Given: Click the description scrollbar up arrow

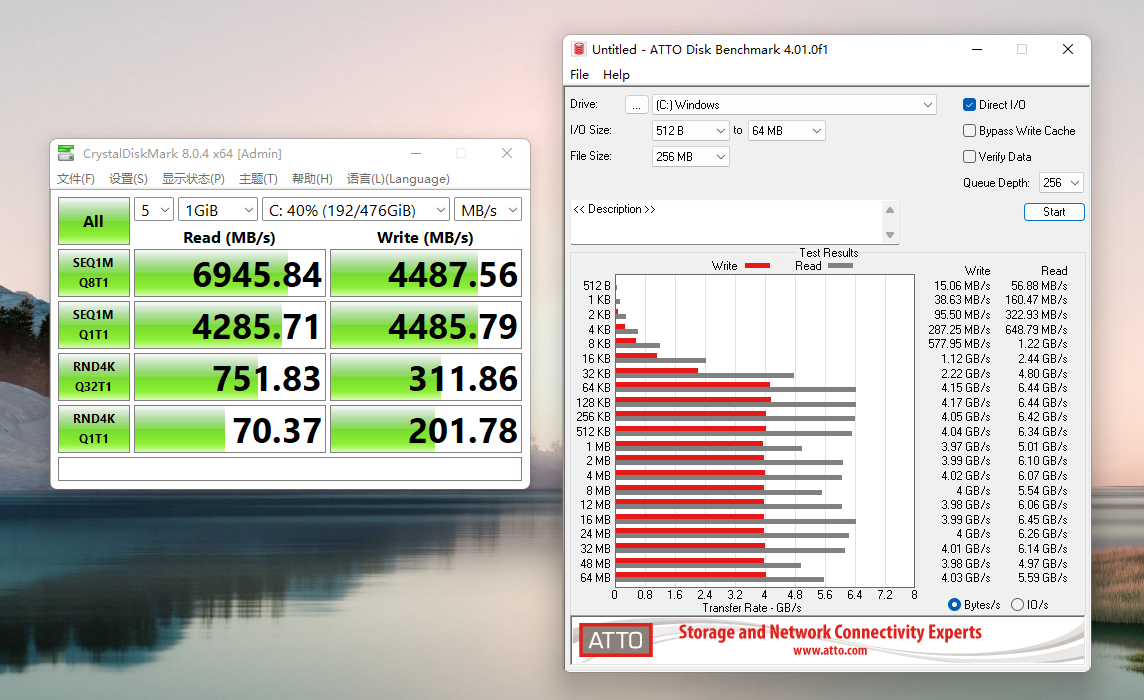Looking at the screenshot, I should tap(890, 209).
